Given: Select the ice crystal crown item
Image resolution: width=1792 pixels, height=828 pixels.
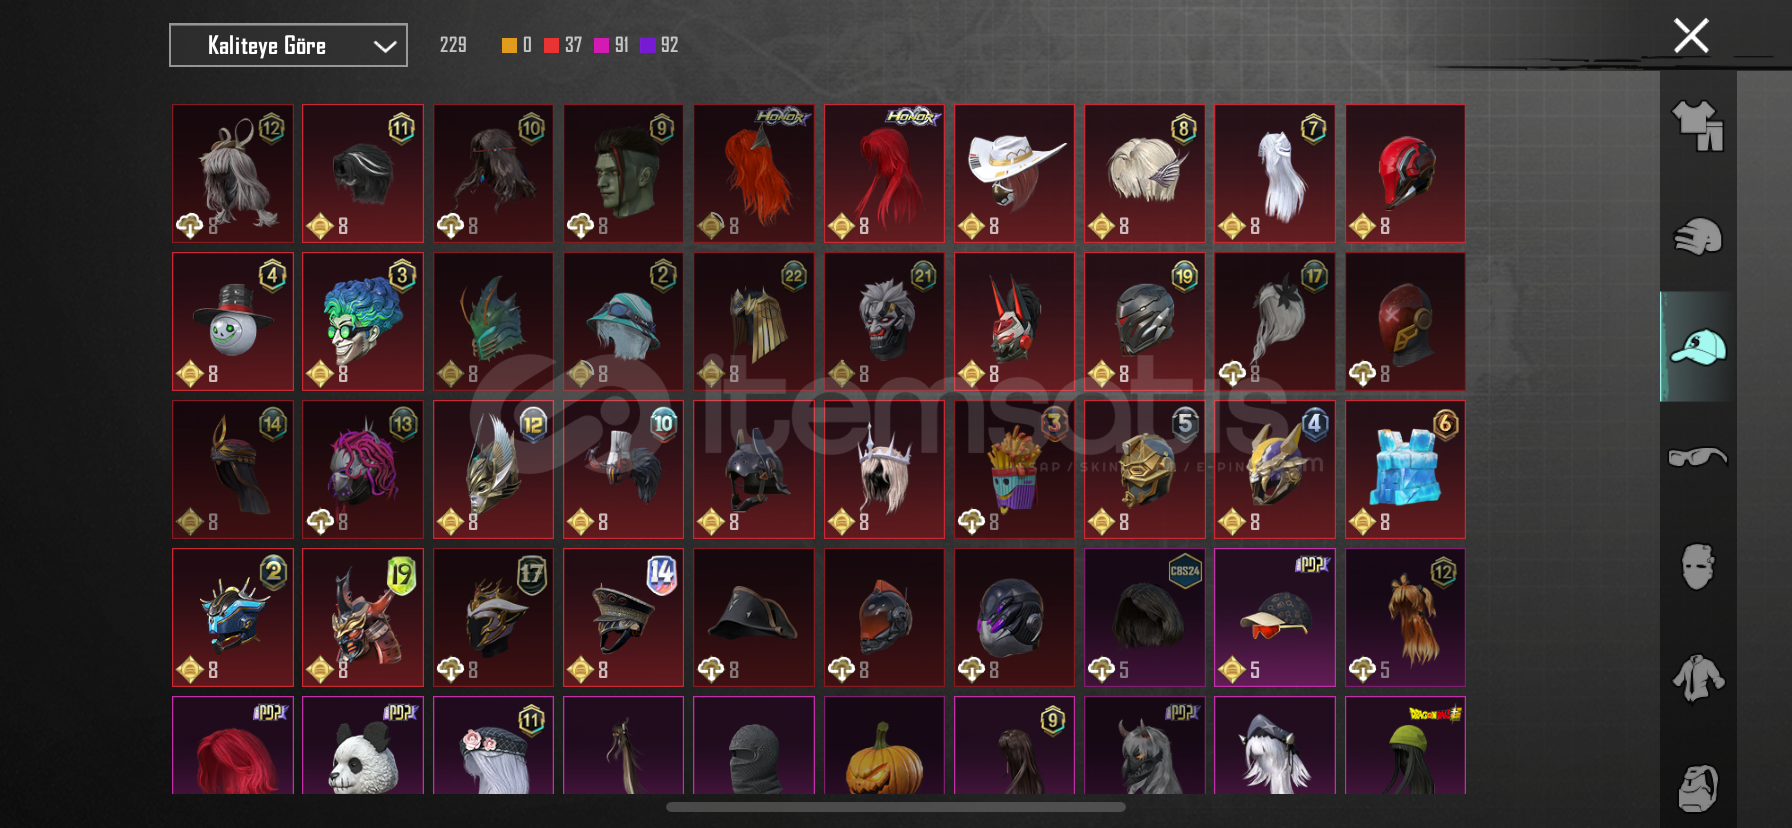Looking at the screenshot, I should click(x=1405, y=469).
